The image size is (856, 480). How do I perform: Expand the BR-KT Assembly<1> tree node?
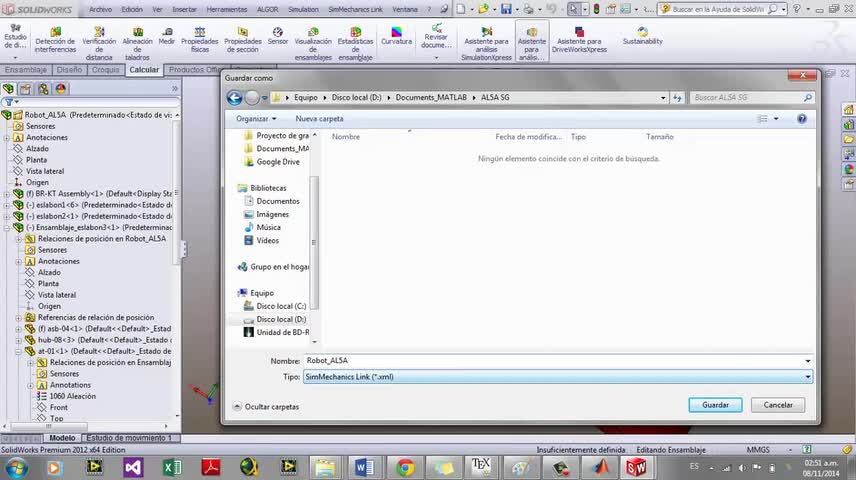coord(7,194)
